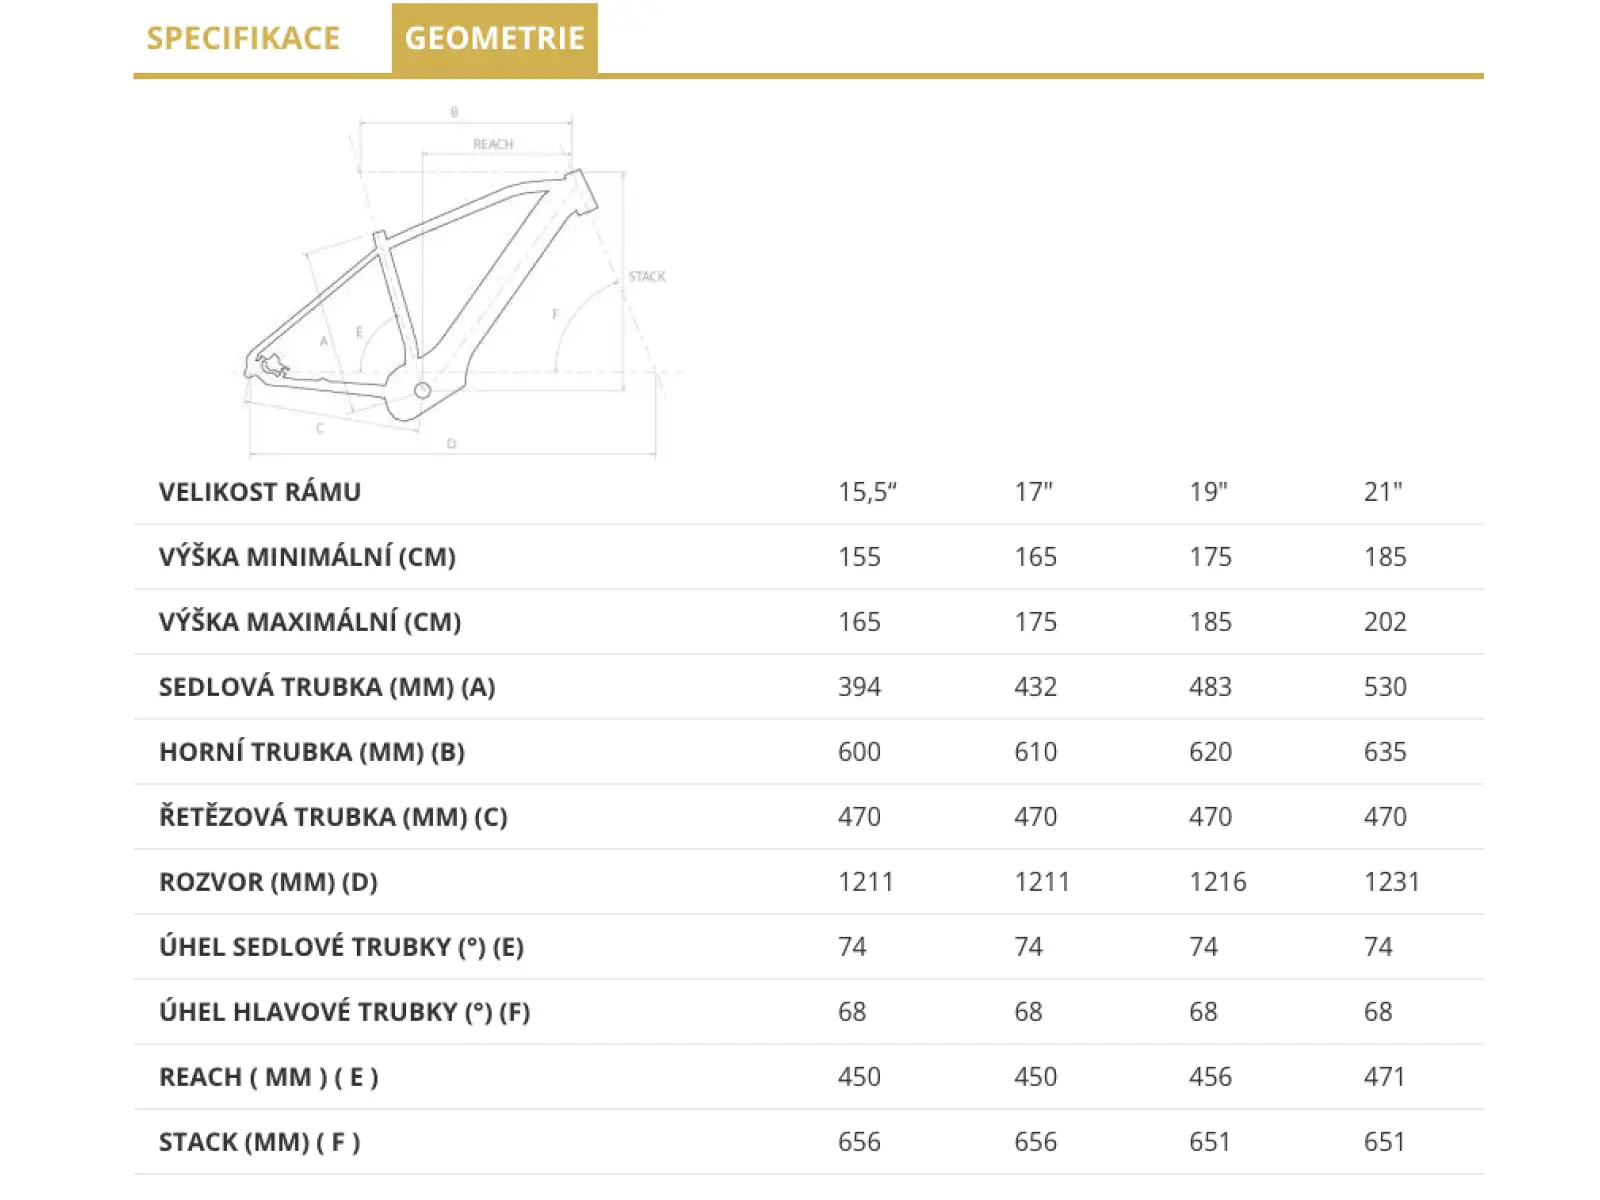Click the bike frame geometry diagram
The width and height of the screenshot is (1600, 1200).
point(458,280)
